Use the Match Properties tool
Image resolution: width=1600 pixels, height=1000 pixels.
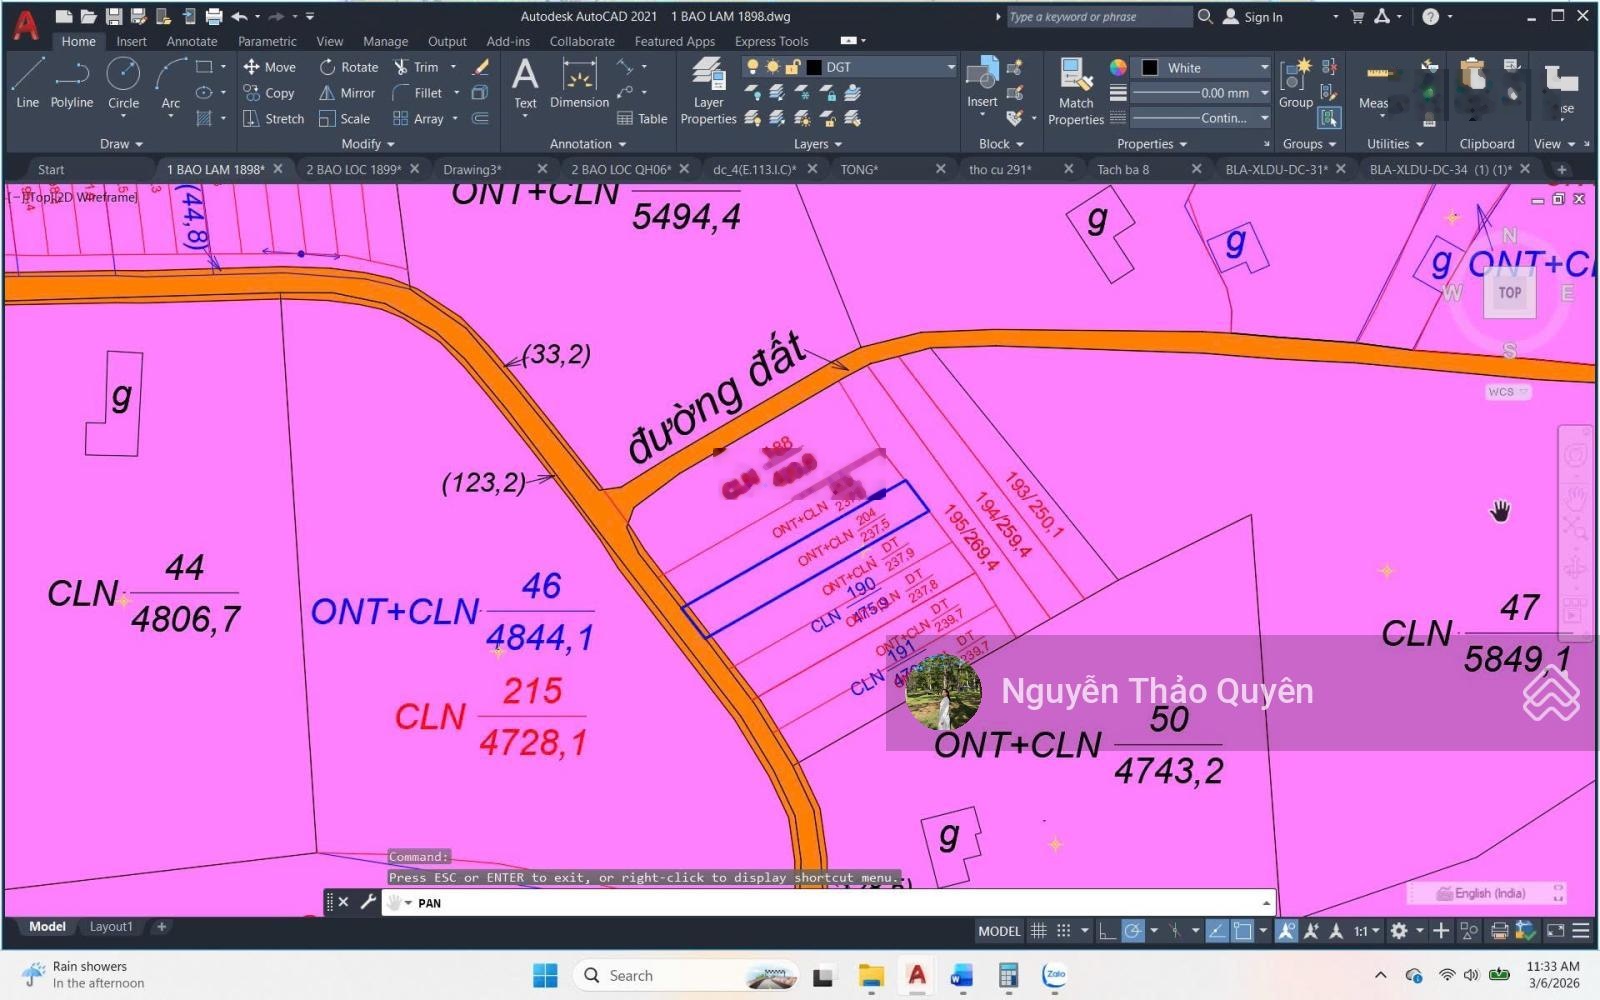click(x=1075, y=91)
